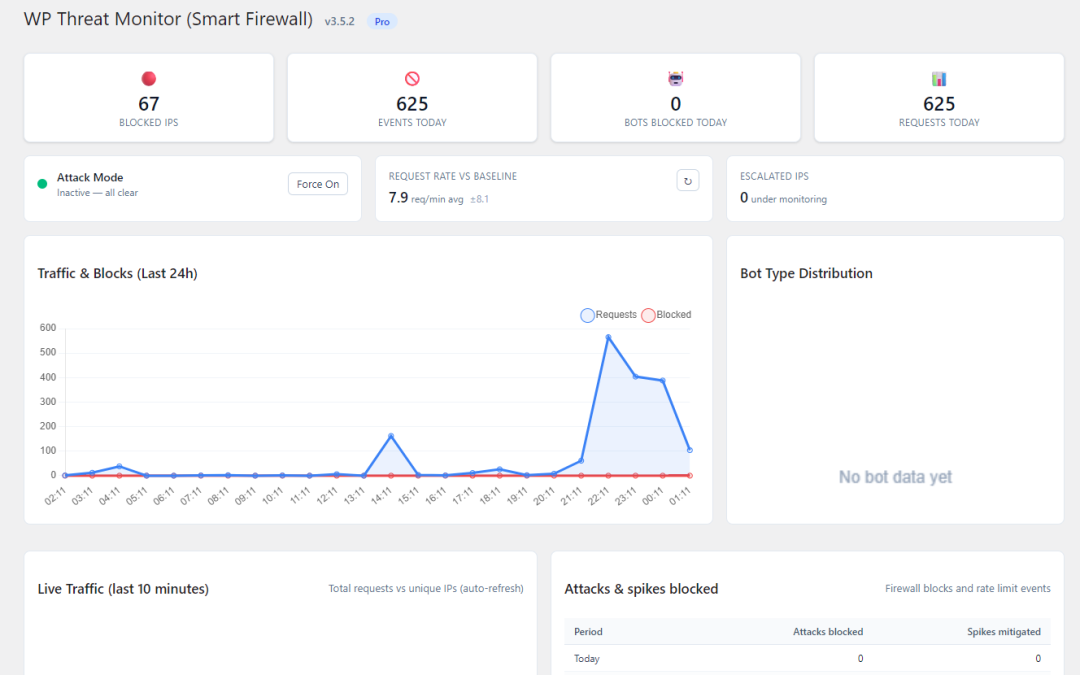This screenshot has height=675, width=1080.
Task: Click the 67 Blocked IPs count
Action: click(x=149, y=104)
